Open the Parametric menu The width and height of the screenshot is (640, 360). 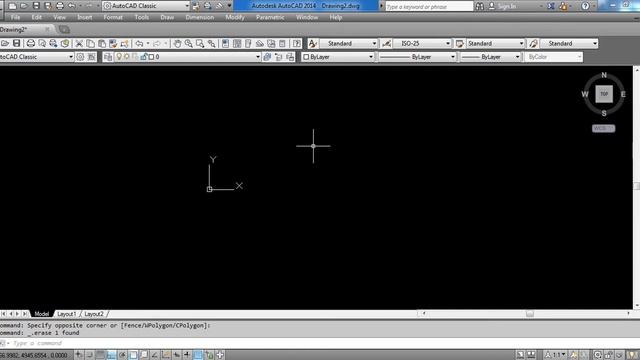270,18
